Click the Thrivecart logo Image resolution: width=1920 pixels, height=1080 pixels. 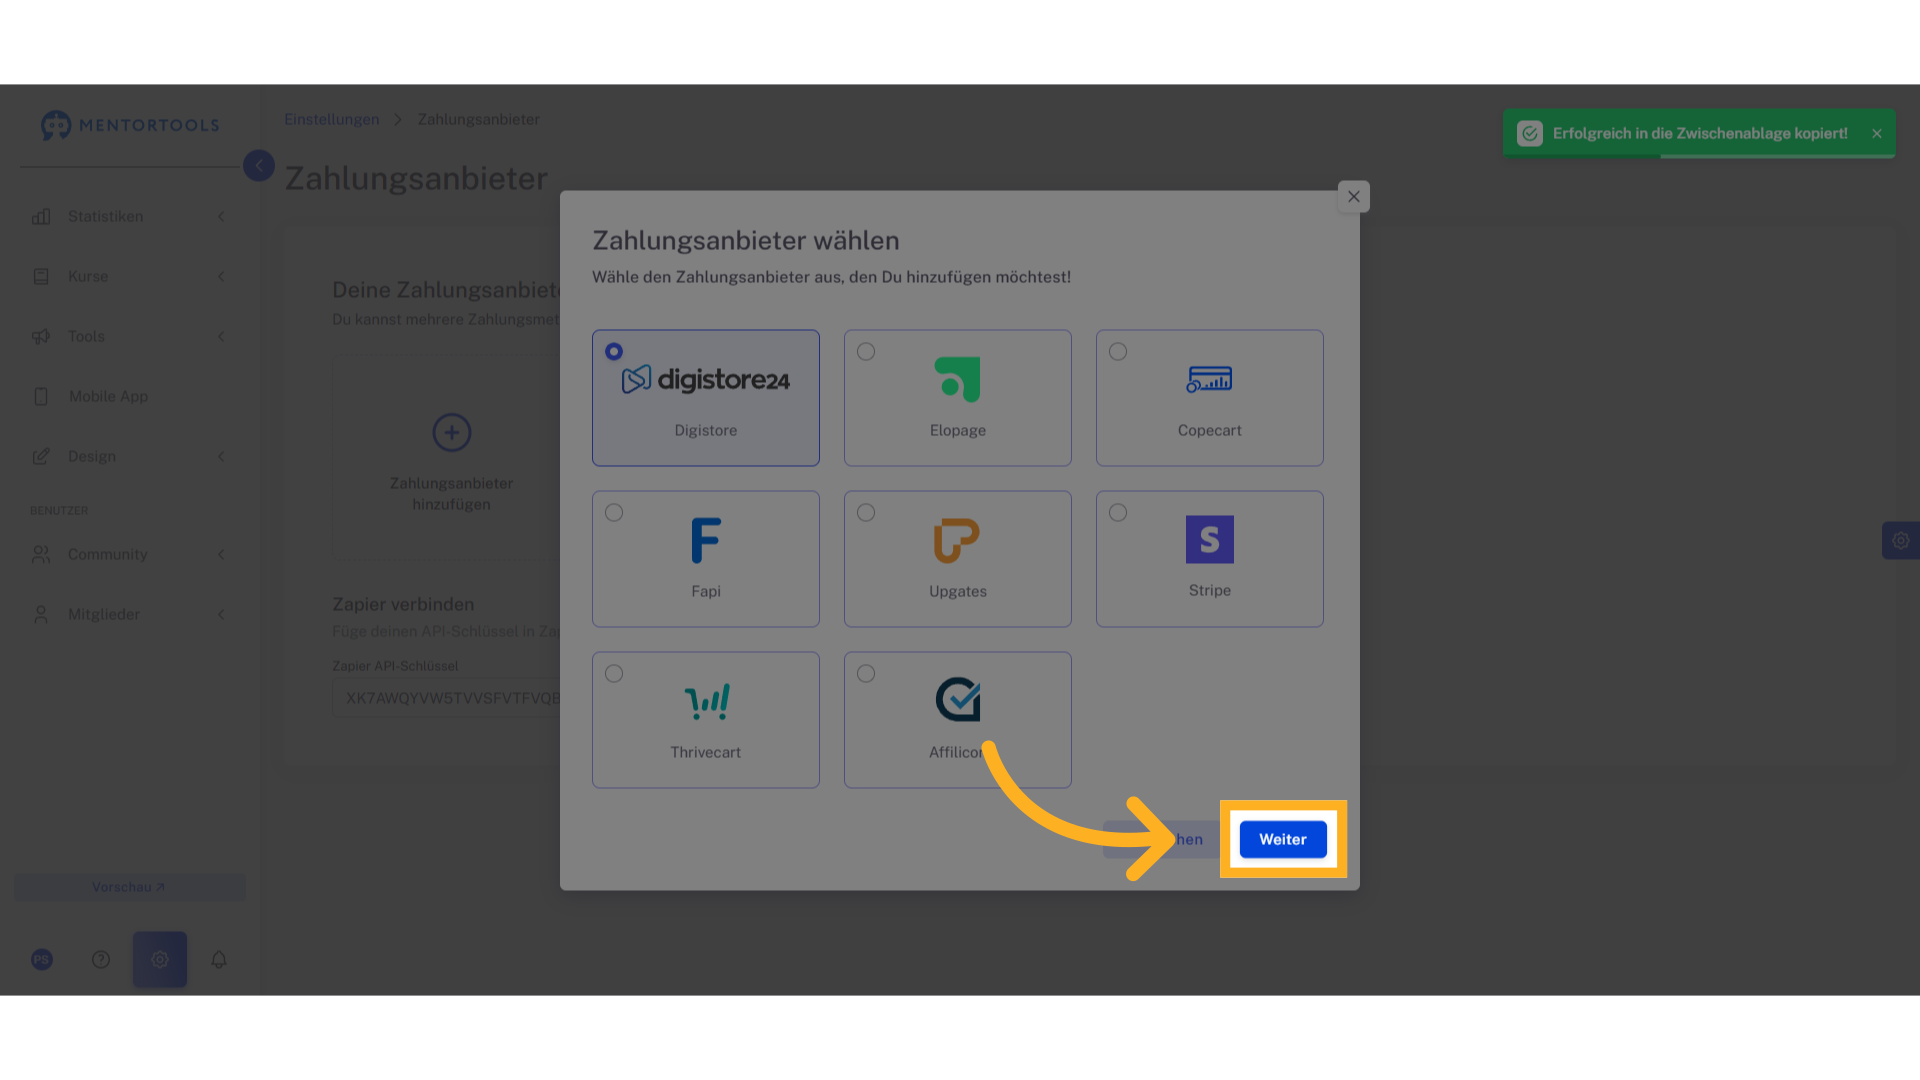pyautogui.click(x=707, y=701)
